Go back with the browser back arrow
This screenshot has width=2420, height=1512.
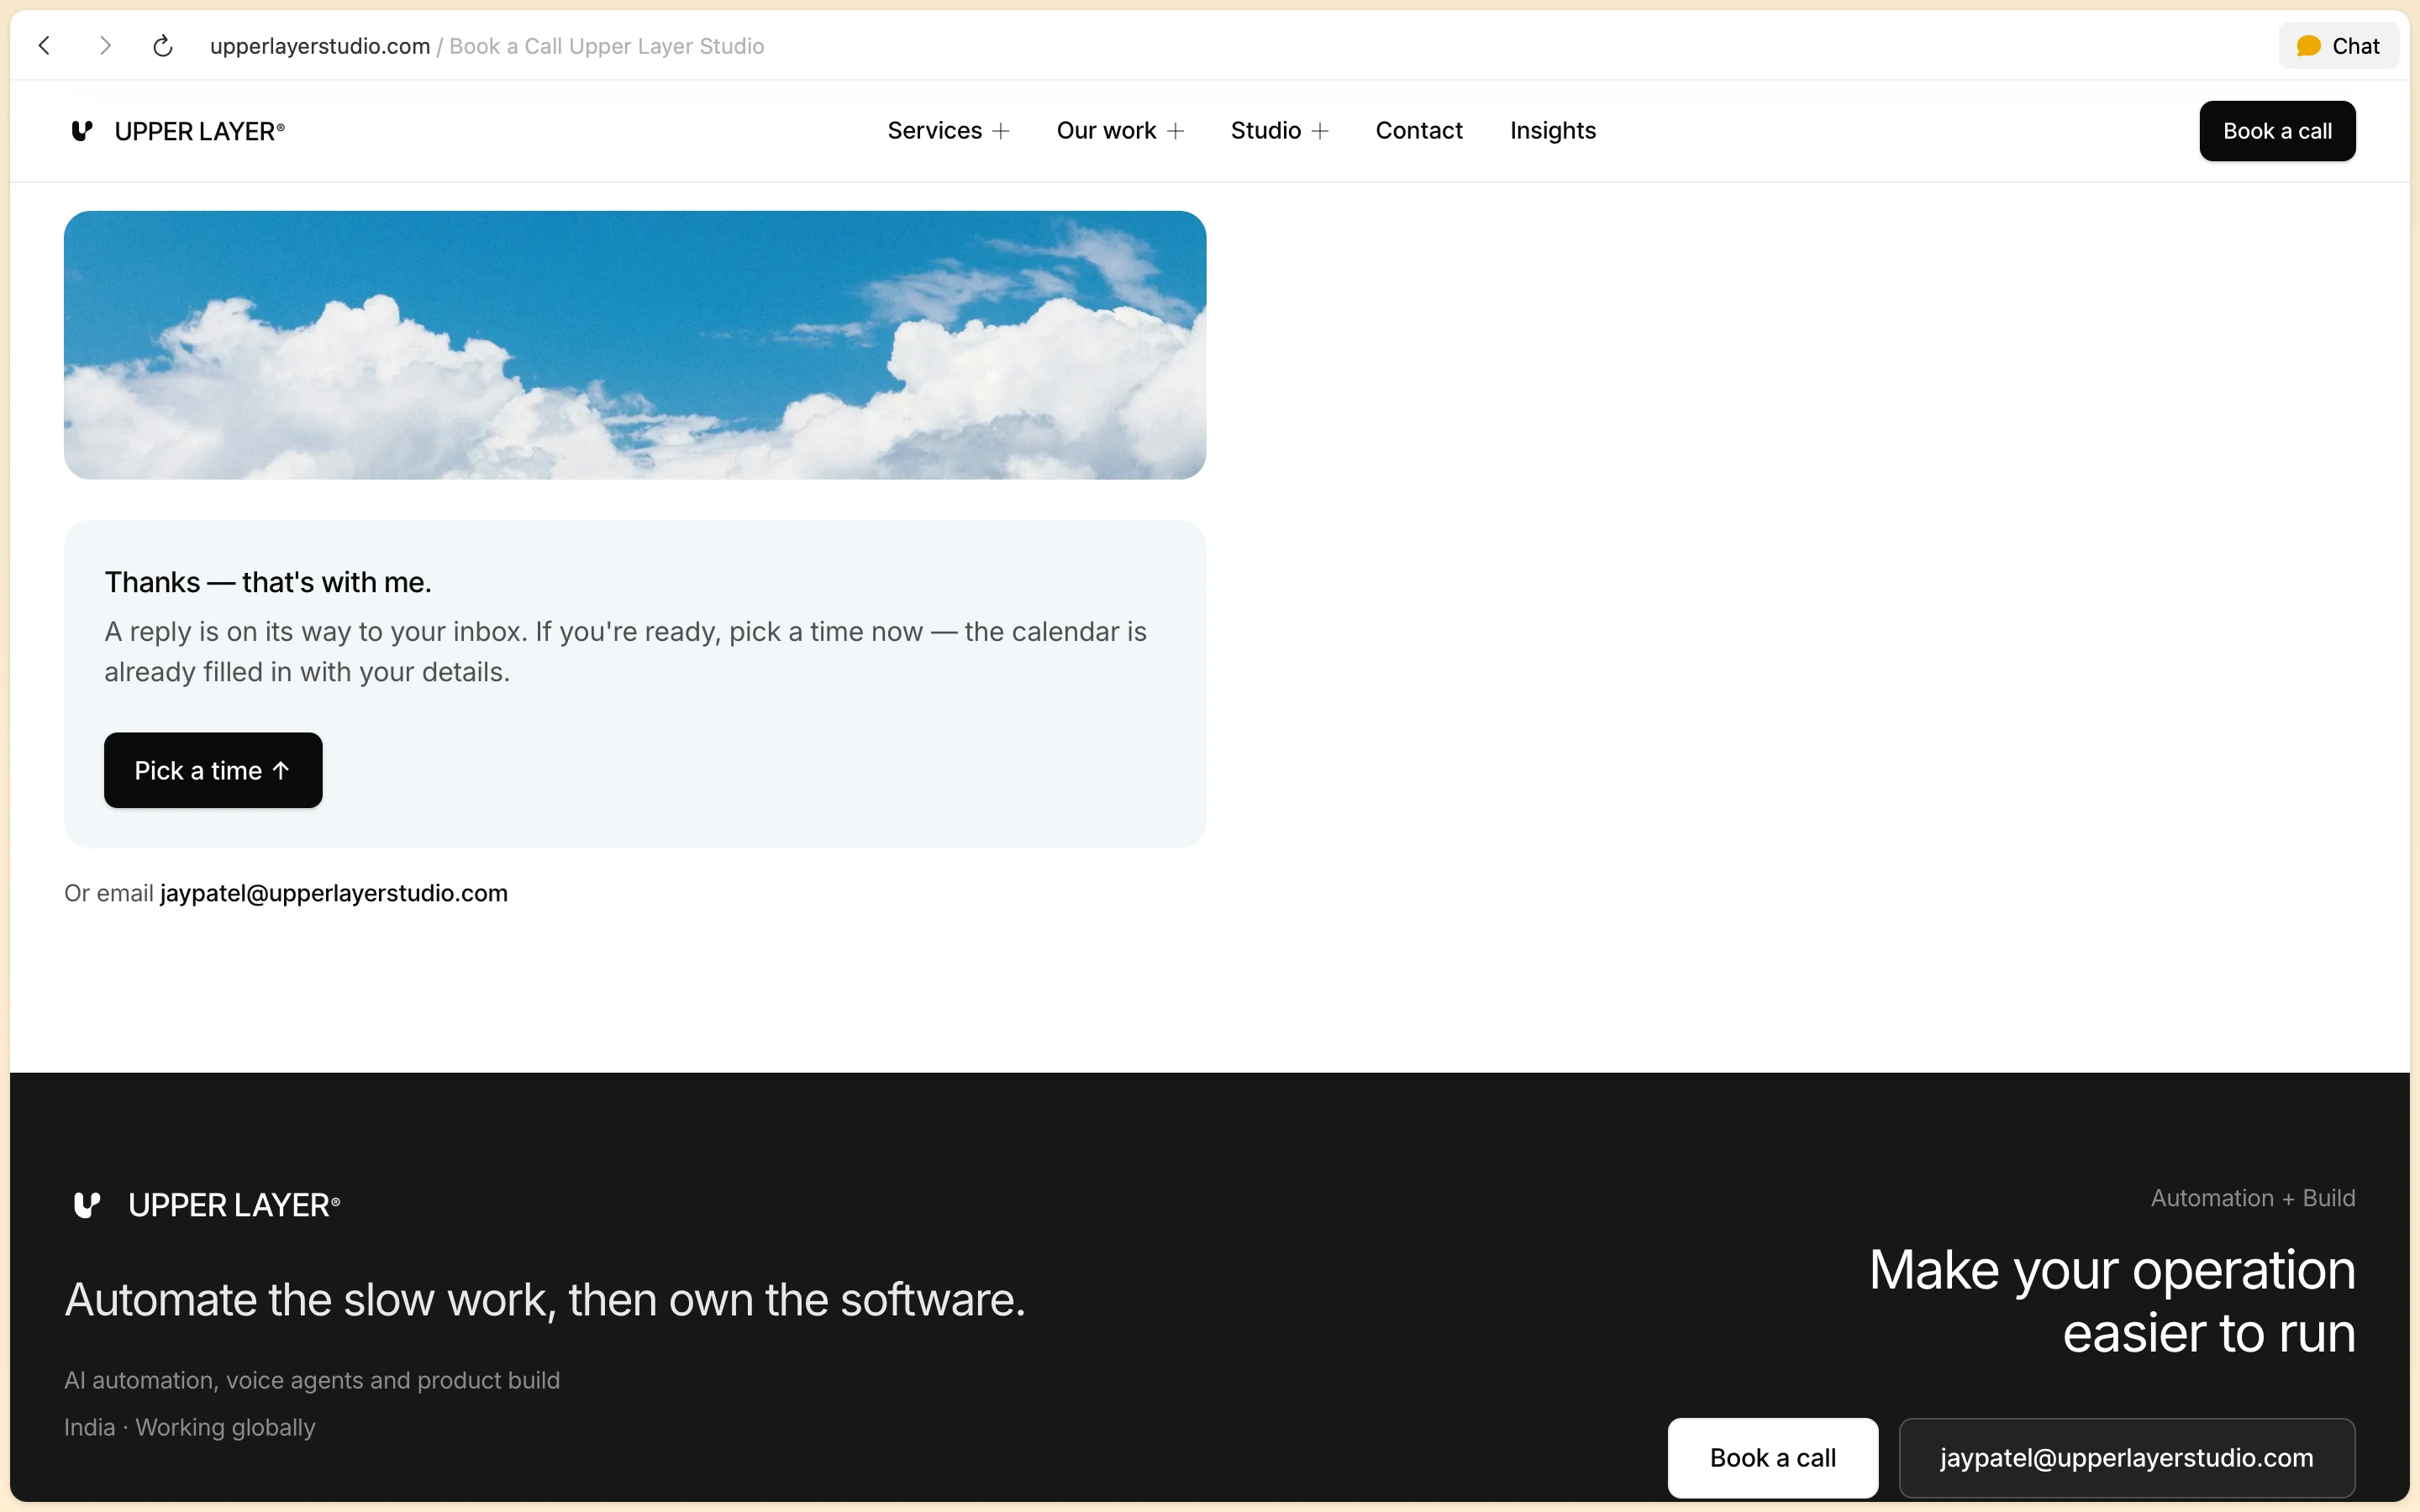44,46
